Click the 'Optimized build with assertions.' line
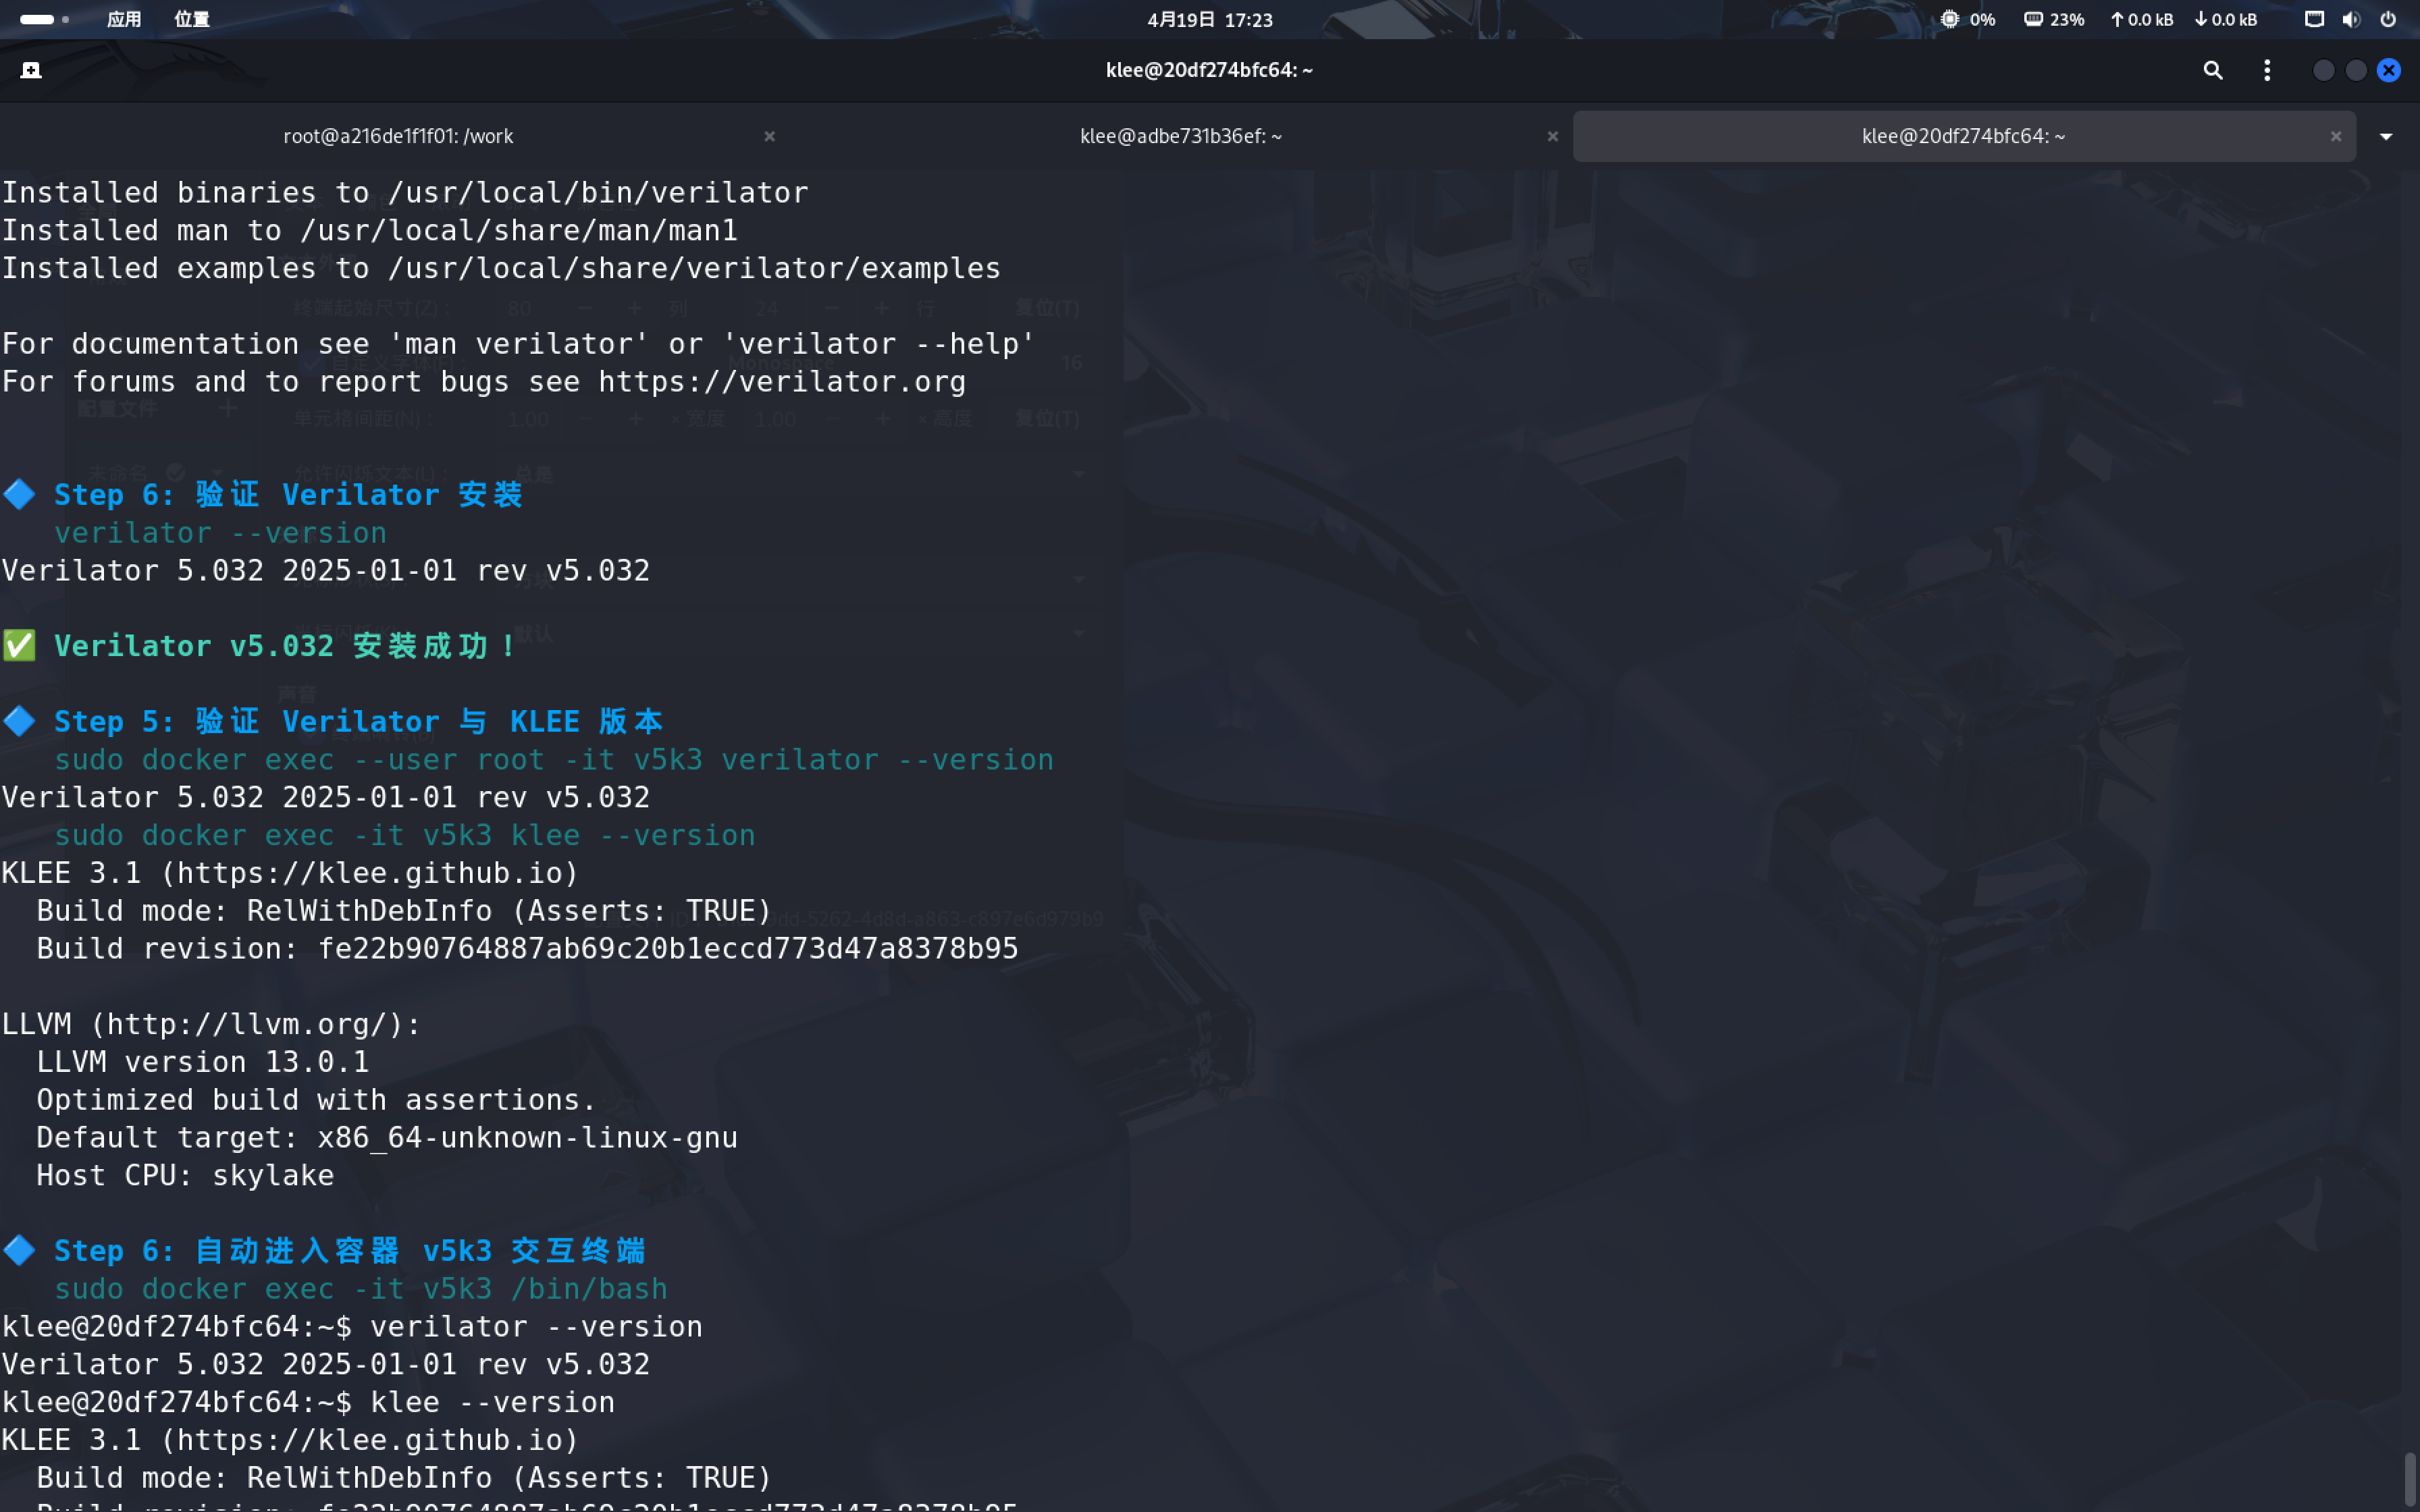The width and height of the screenshot is (2420, 1512). click(317, 1099)
